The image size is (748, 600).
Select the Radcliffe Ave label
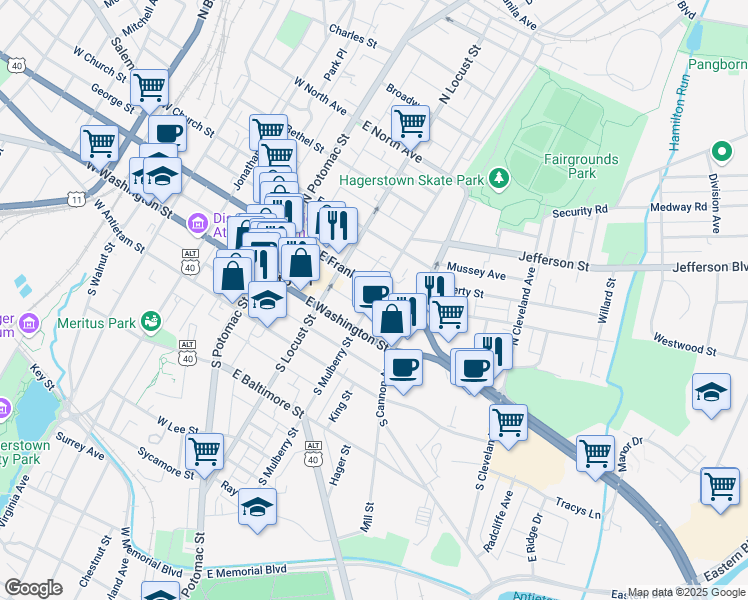pyautogui.click(x=498, y=522)
